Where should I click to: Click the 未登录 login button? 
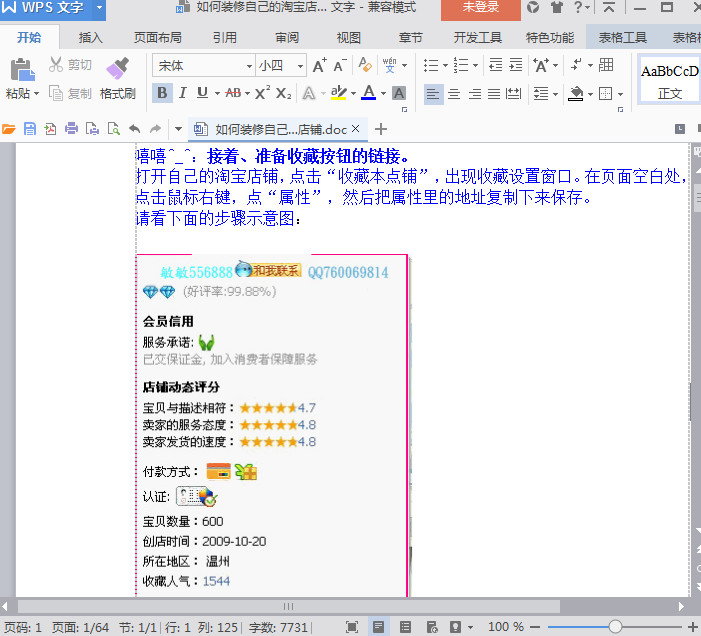click(x=480, y=8)
